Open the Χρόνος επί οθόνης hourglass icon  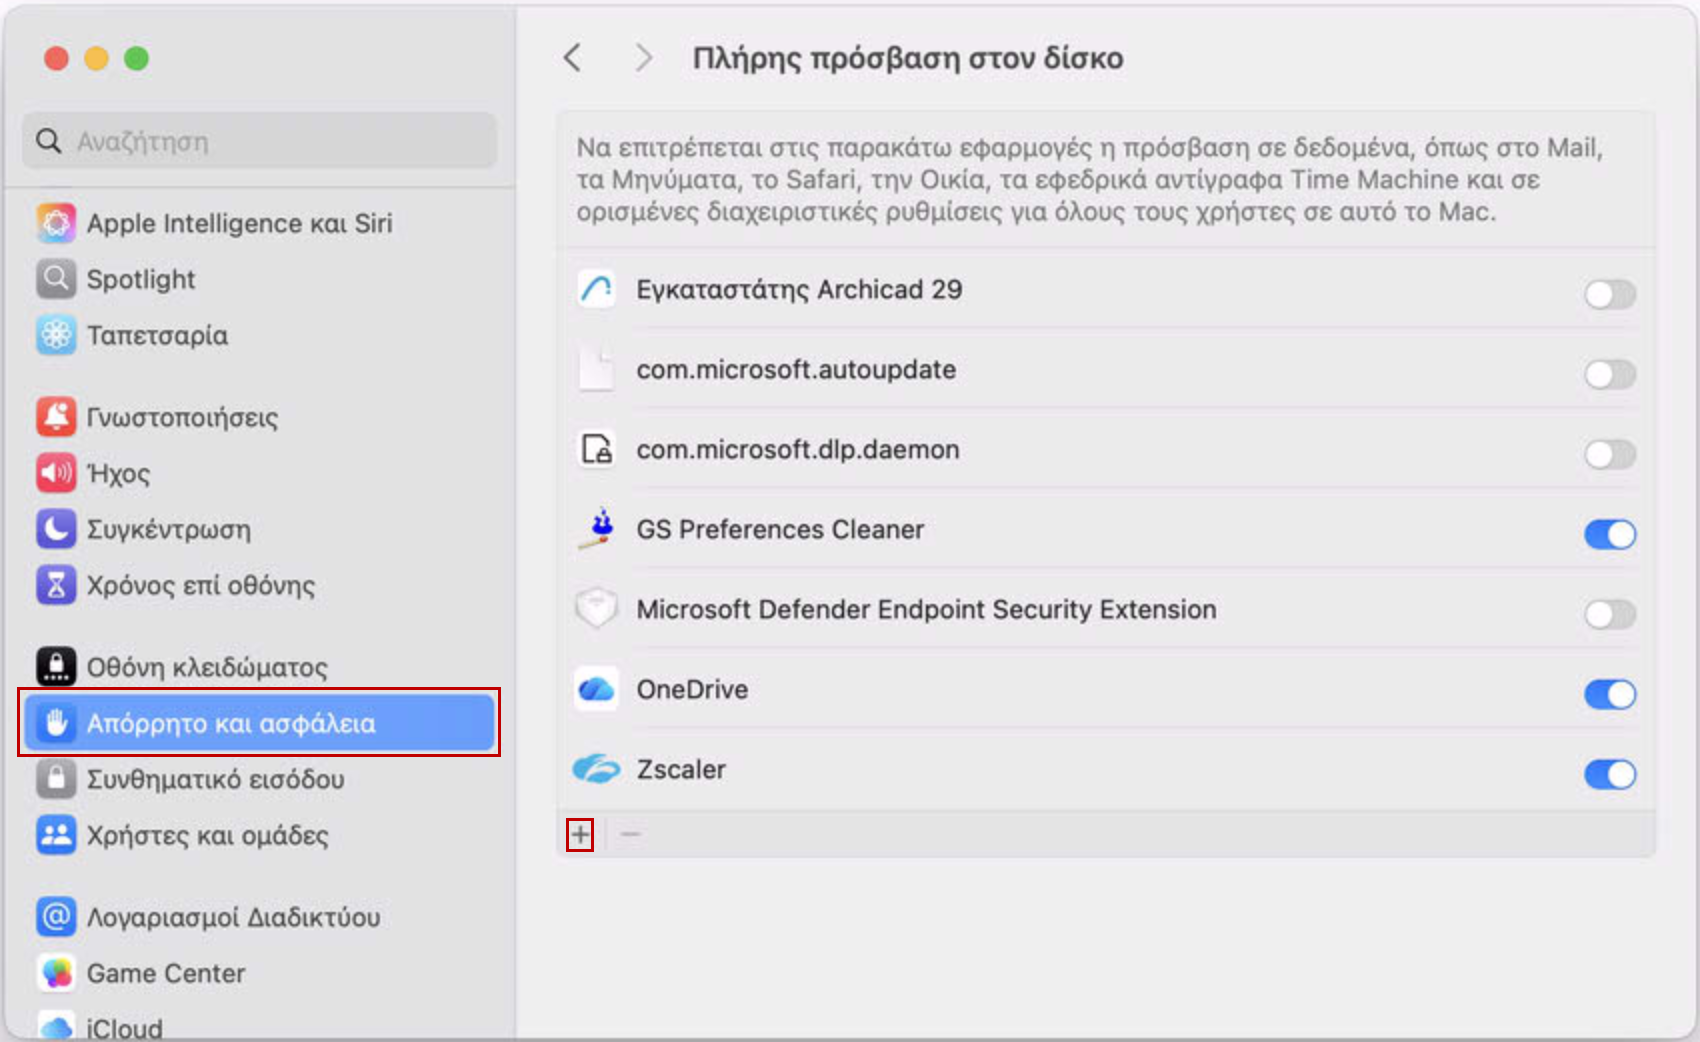(56, 585)
